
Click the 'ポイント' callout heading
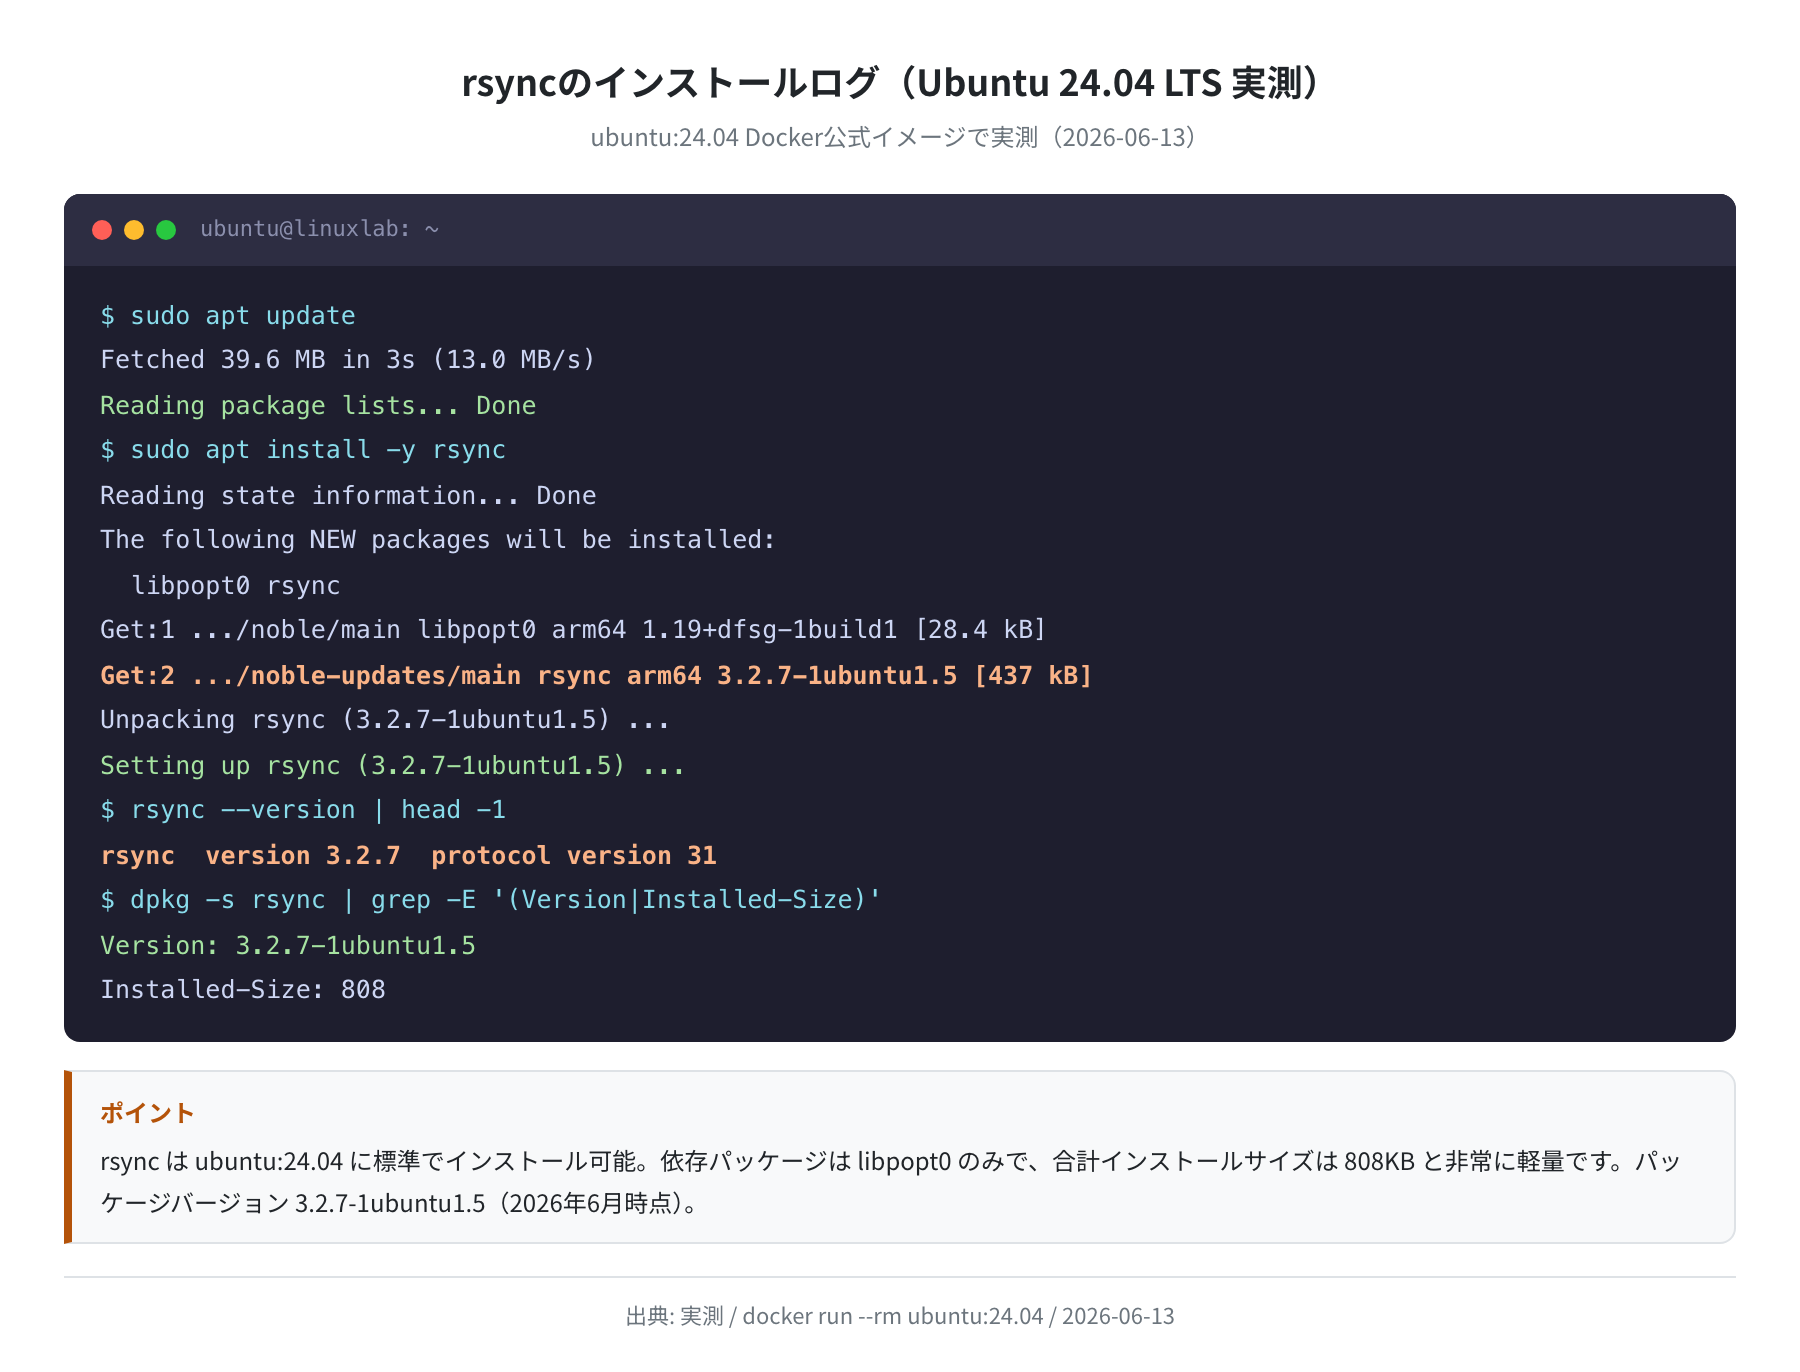(x=147, y=1113)
